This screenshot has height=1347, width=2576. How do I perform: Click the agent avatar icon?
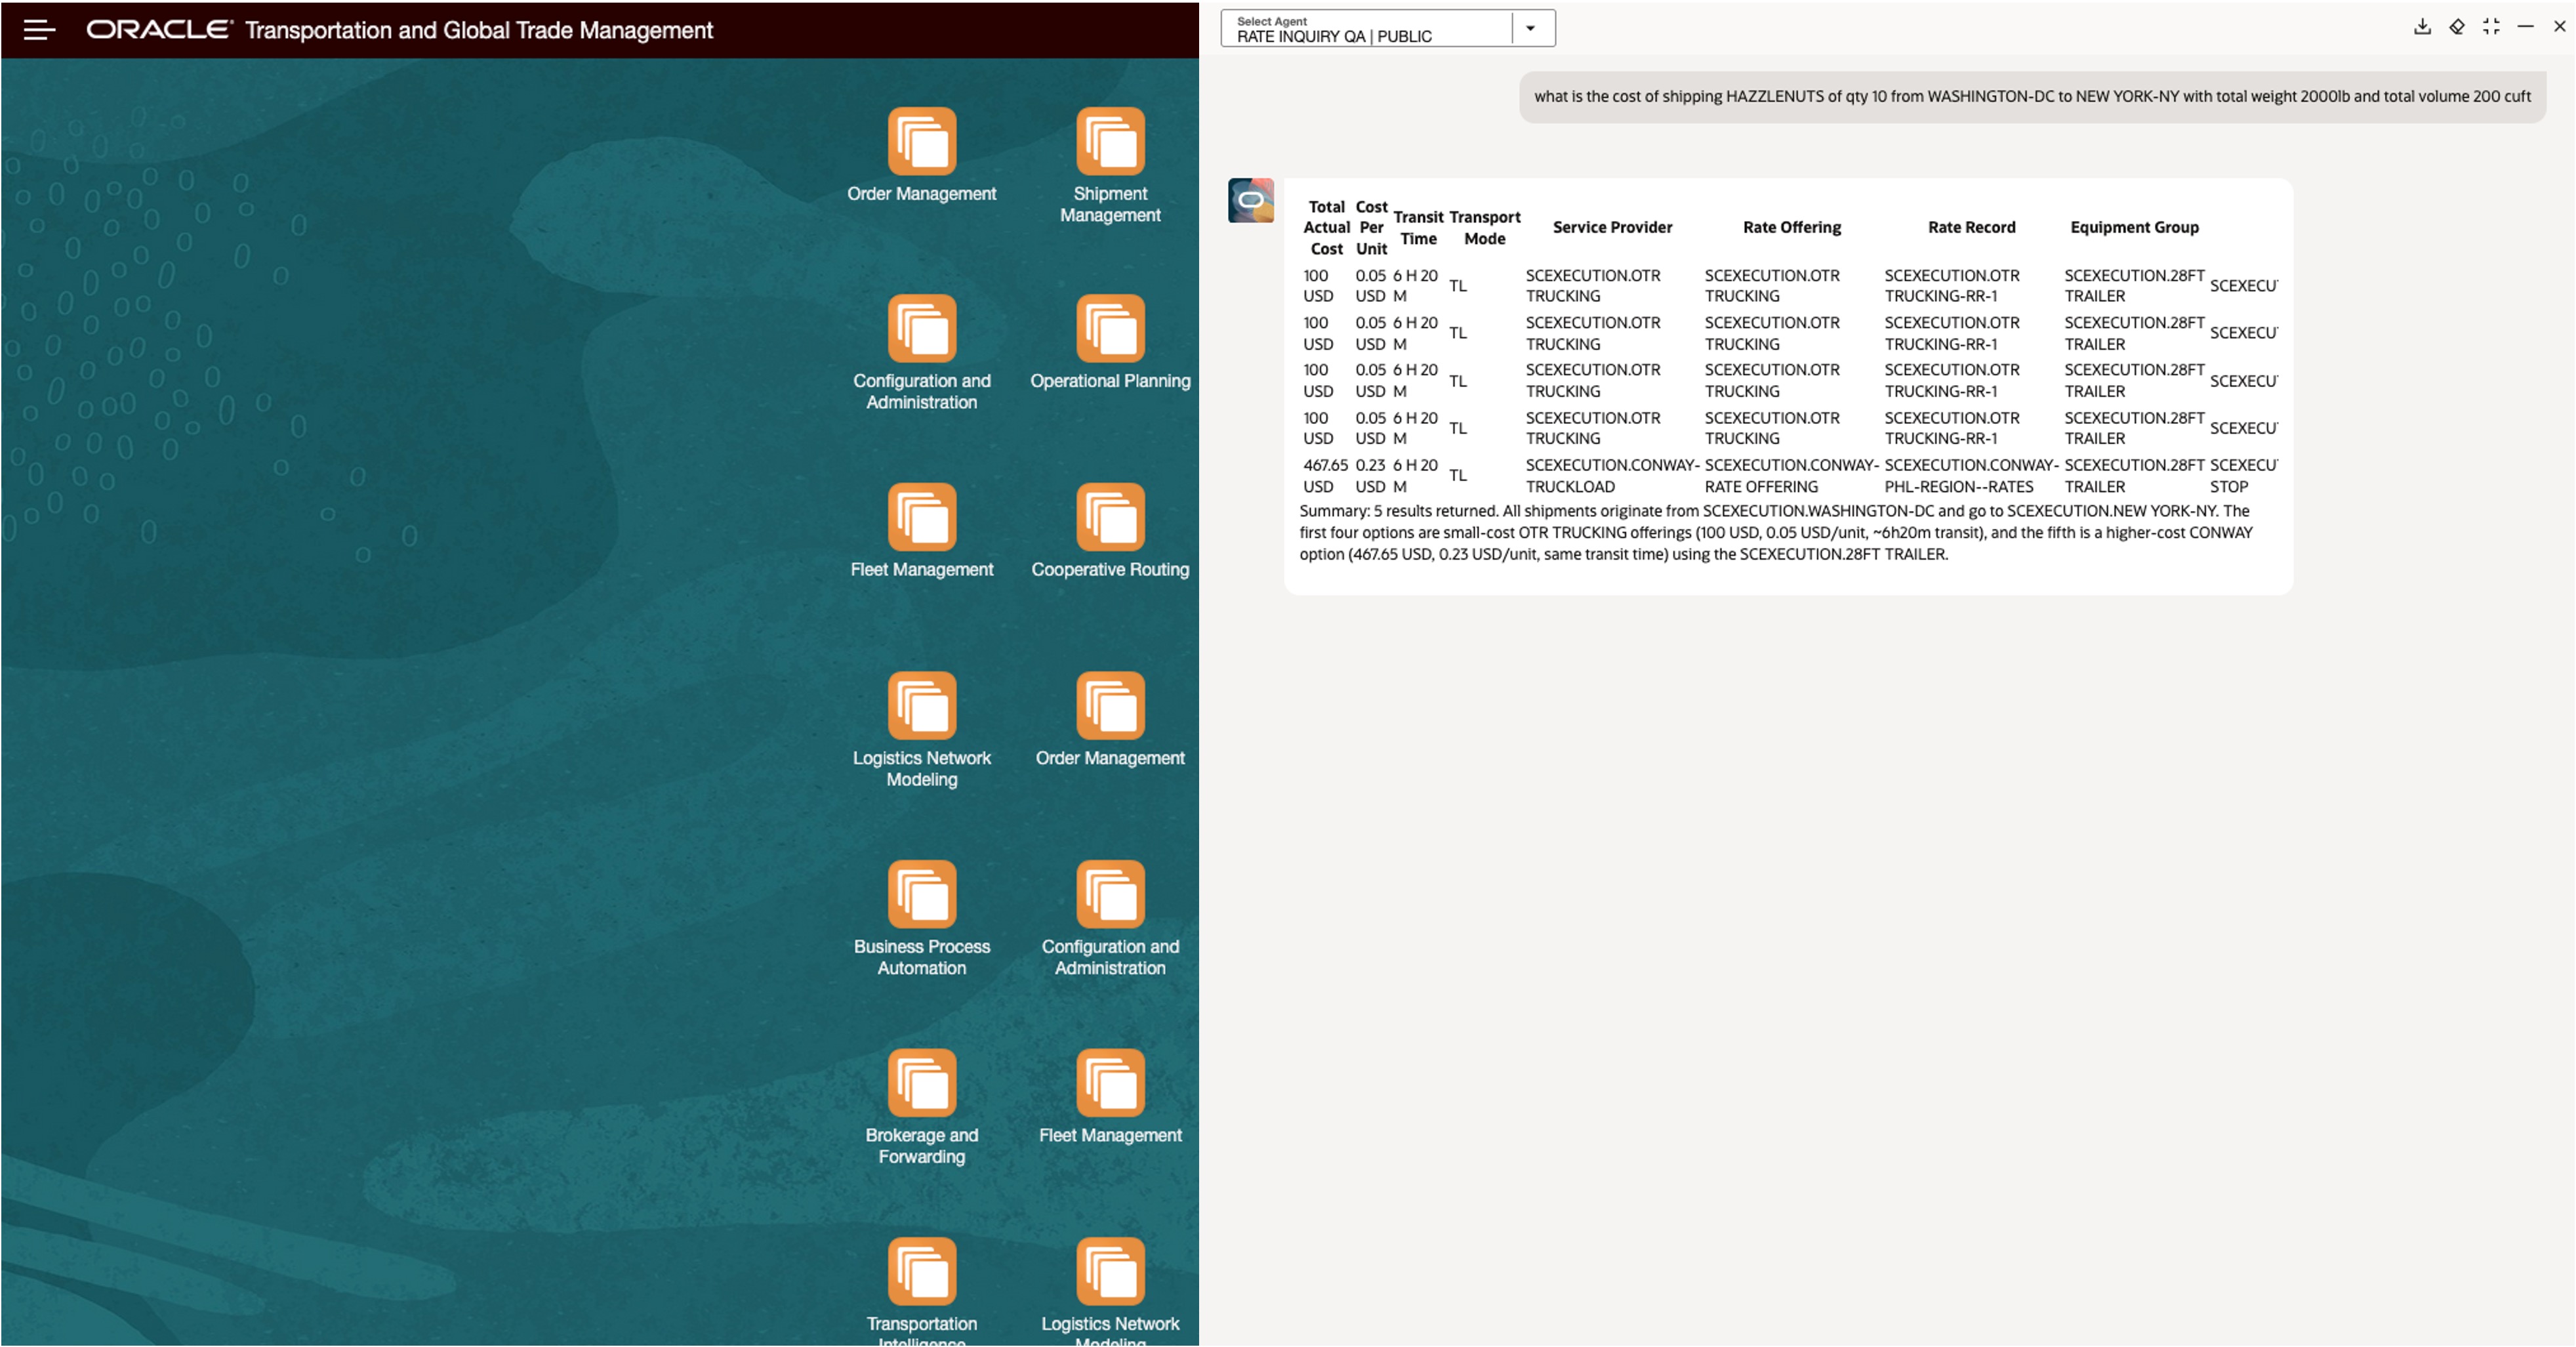point(1250,201)
